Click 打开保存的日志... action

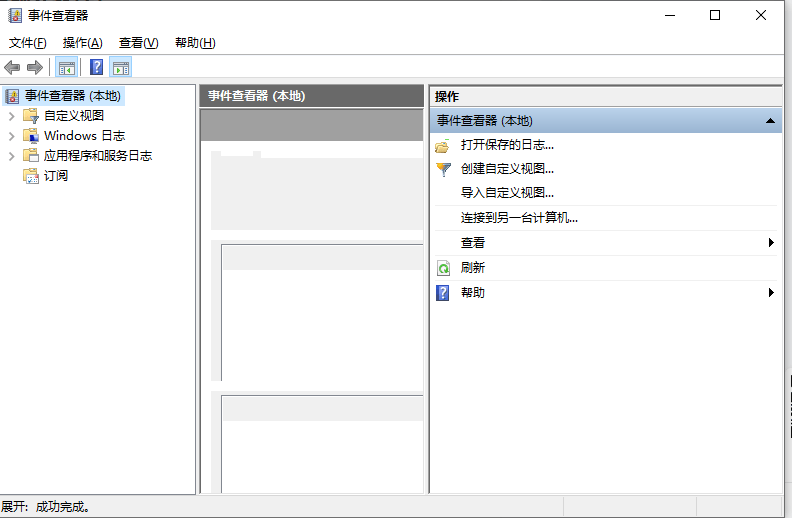(507, 145)
